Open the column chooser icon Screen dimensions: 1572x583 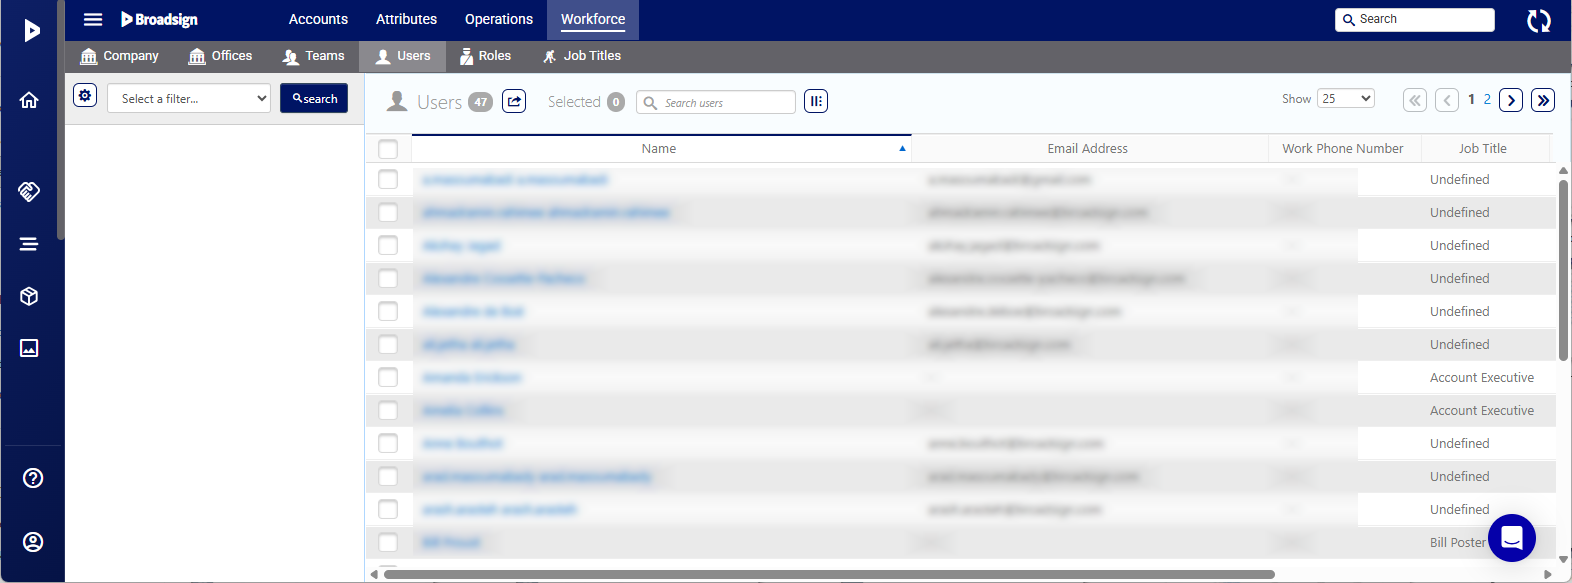pyautogui.click(x=816, y=101)
